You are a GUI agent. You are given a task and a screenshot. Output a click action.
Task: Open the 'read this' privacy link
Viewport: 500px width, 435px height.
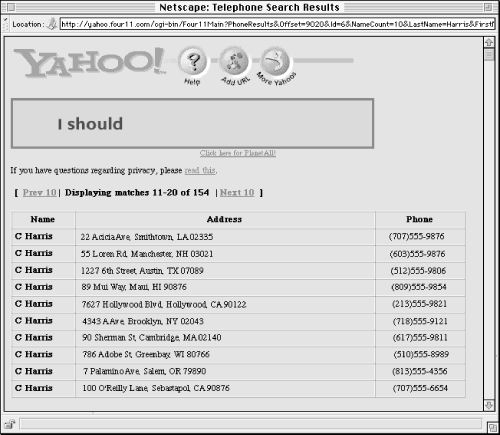click(200, 170)
